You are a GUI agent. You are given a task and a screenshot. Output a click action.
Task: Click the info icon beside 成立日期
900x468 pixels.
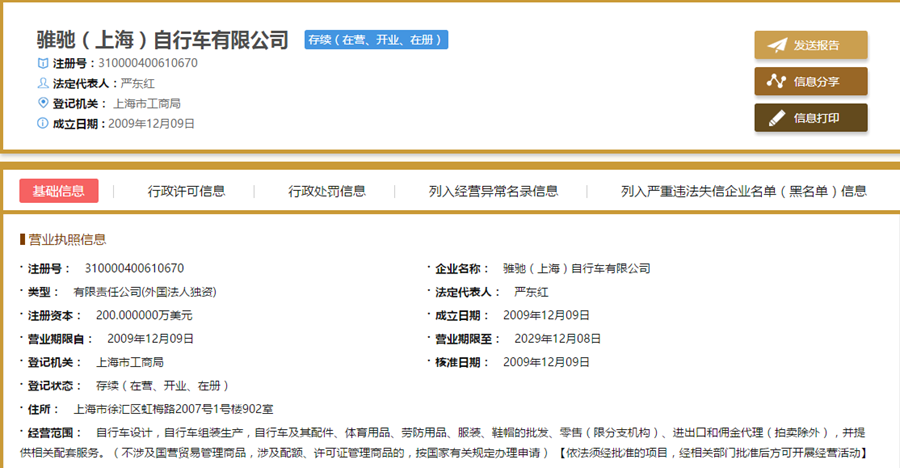(x=42, y=123)
